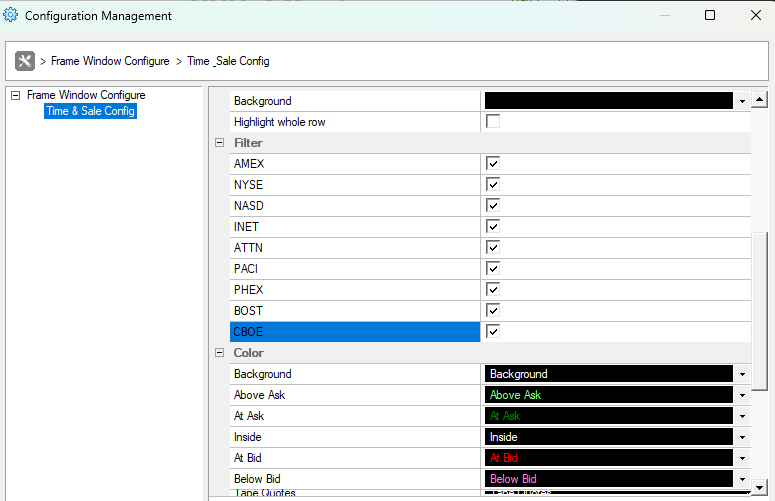The width and height of the screenshot is (775, 501).
Task: Disable the INET filter checkbox
Action: click(x=493, y=227)
